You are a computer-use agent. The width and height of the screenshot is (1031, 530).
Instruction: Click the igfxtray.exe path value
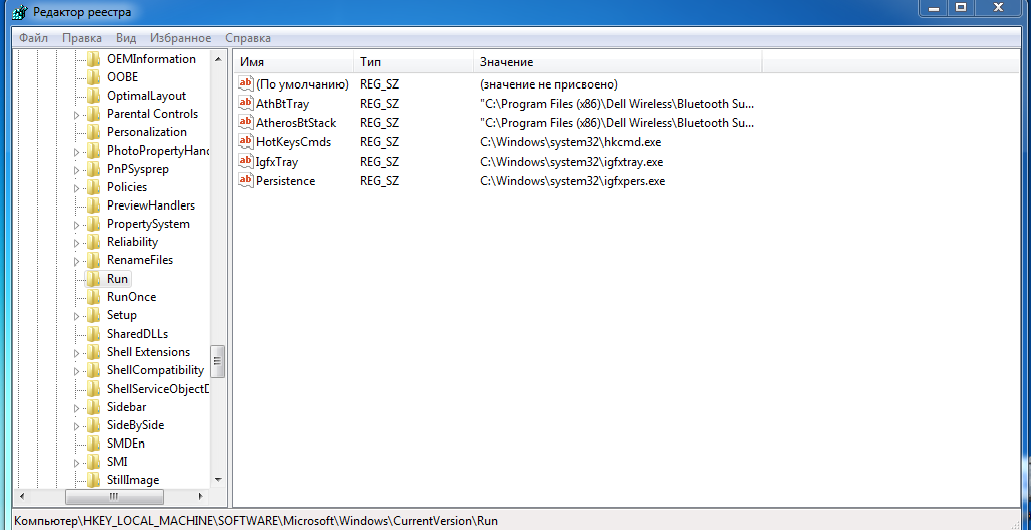(571, 162)
